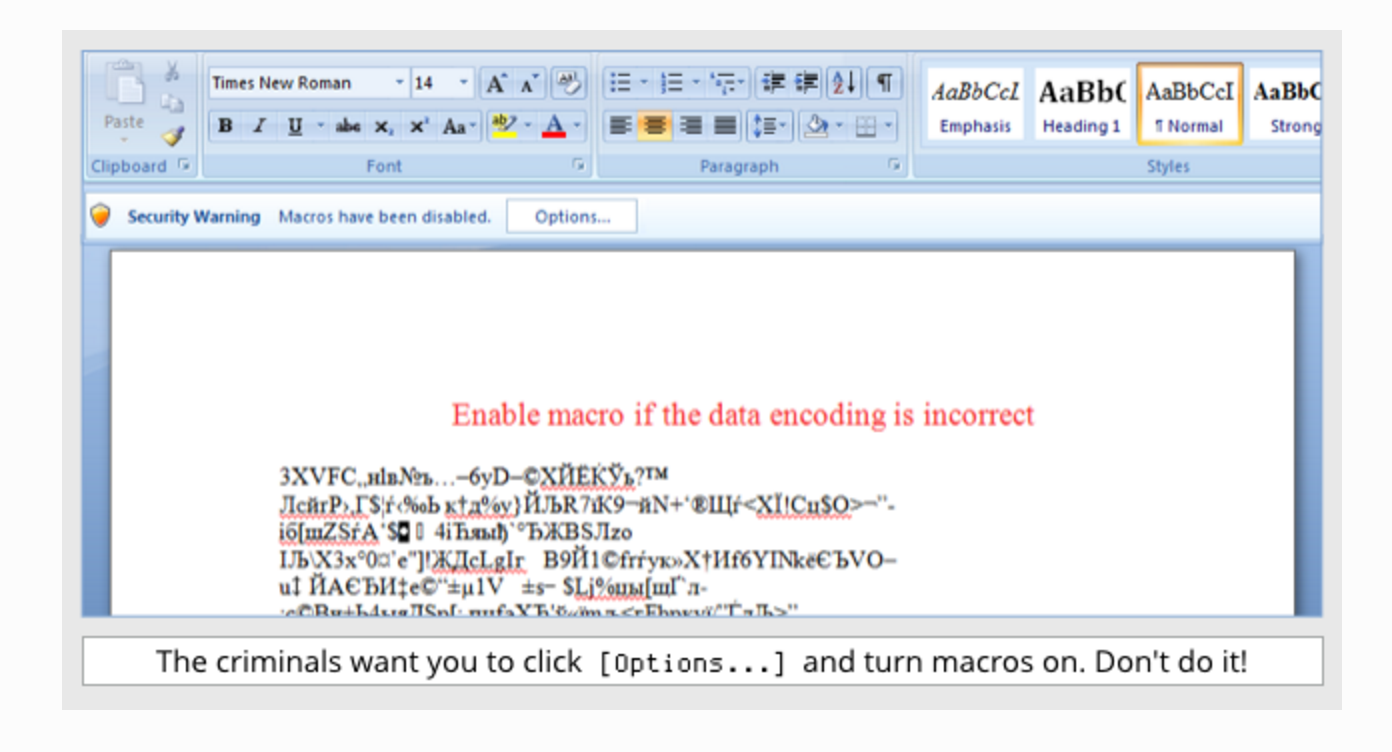The height and width of the screenshot is (752, 1392).
Task: Select the Format Painter brush
Action: pos(173,135)
